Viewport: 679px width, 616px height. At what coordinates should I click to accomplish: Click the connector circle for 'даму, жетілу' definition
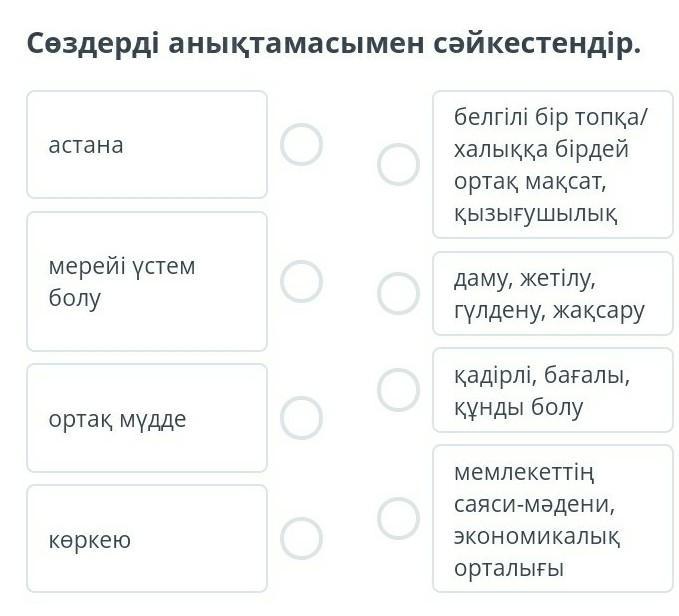coord(398,294)
